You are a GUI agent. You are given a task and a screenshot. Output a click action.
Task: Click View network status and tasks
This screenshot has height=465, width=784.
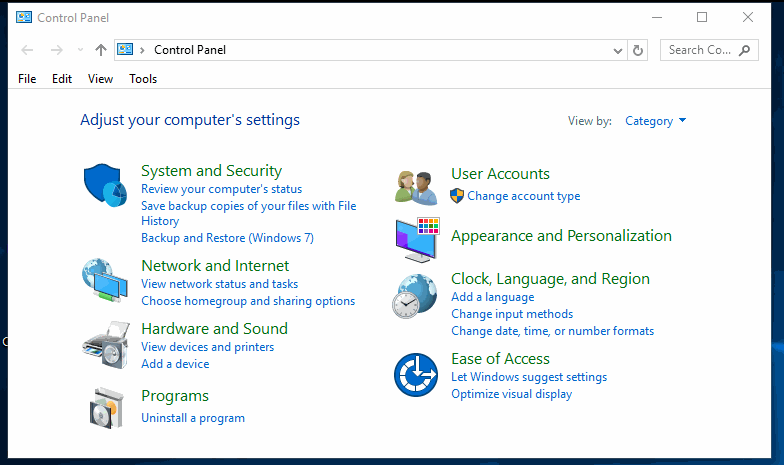[x=220, y=284]
